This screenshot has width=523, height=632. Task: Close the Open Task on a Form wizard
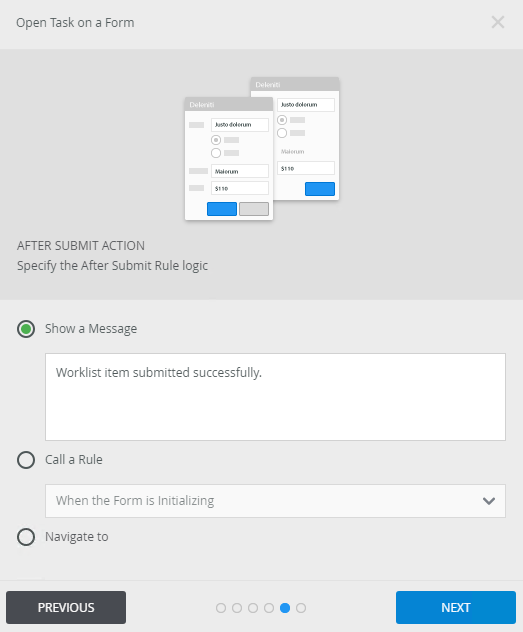tap(498, 22)
